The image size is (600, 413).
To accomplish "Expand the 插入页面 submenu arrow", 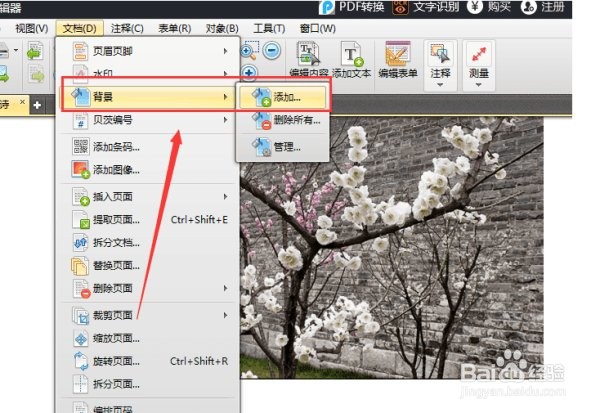I will [226, 196].
